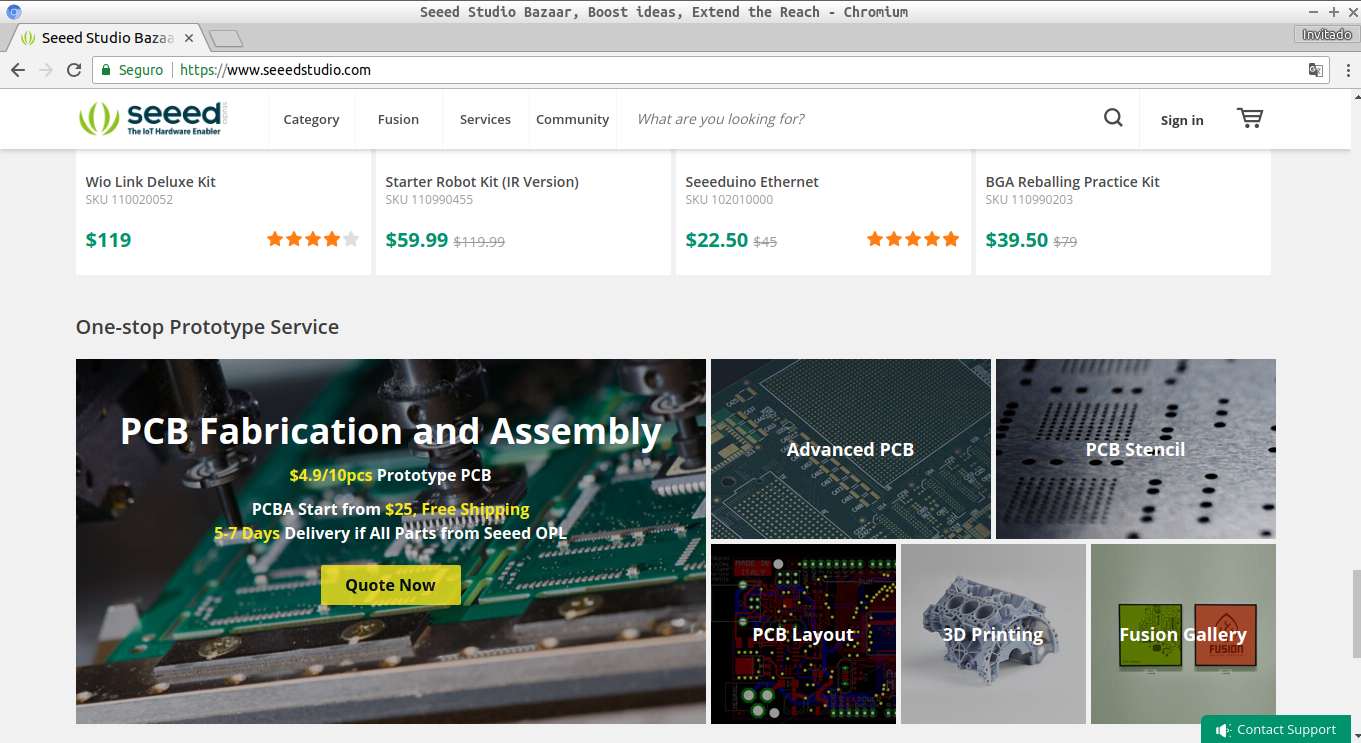Image resolution: width=1361 pixels, height=743 pixels.
Task: Open the Fusion menu
Action: point(398,119)
